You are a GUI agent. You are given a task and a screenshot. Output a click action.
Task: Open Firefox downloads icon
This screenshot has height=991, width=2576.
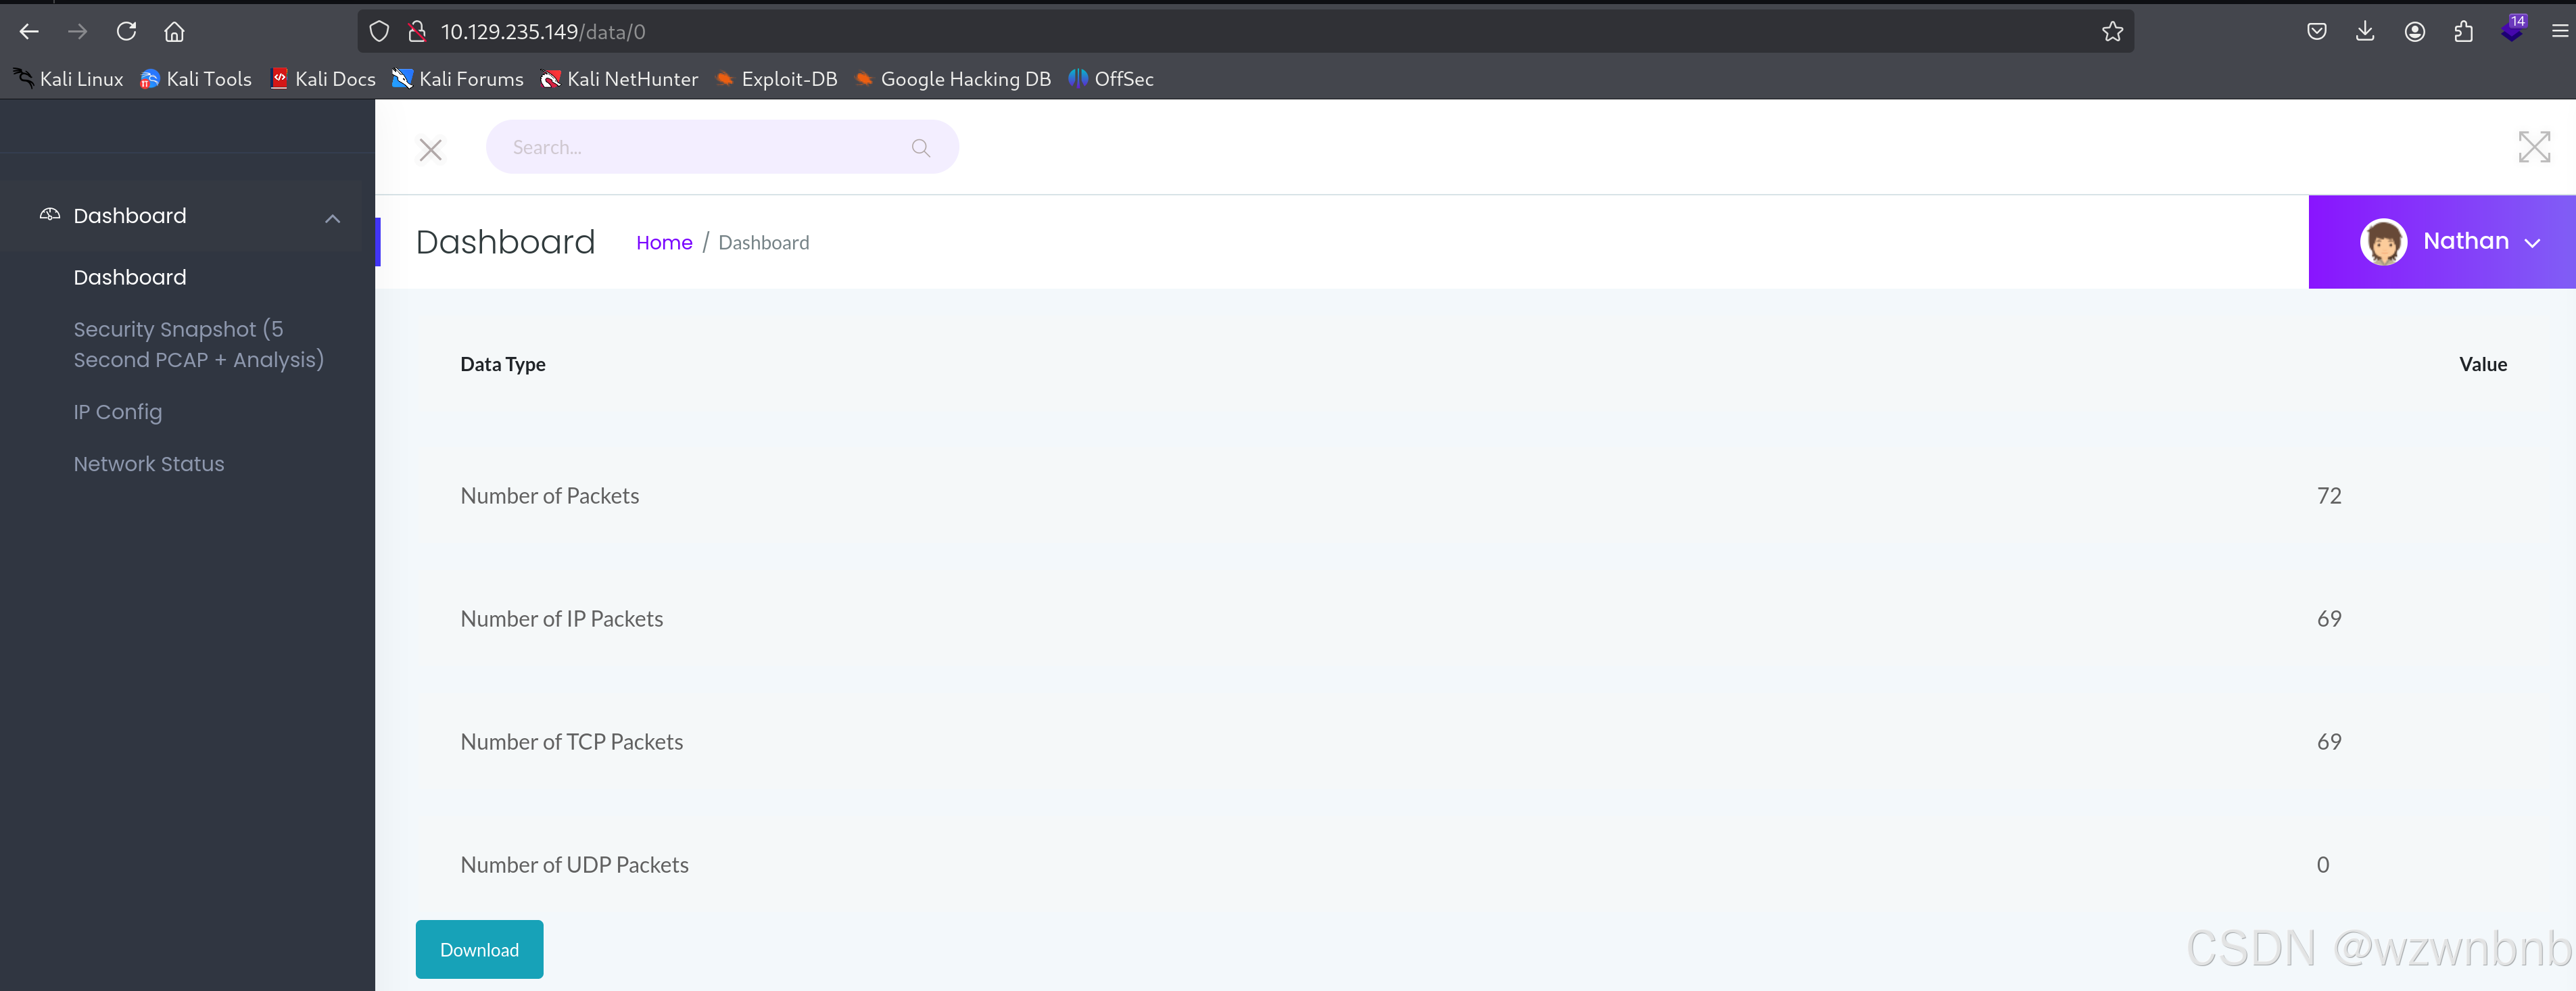(x=2365, y=32)
